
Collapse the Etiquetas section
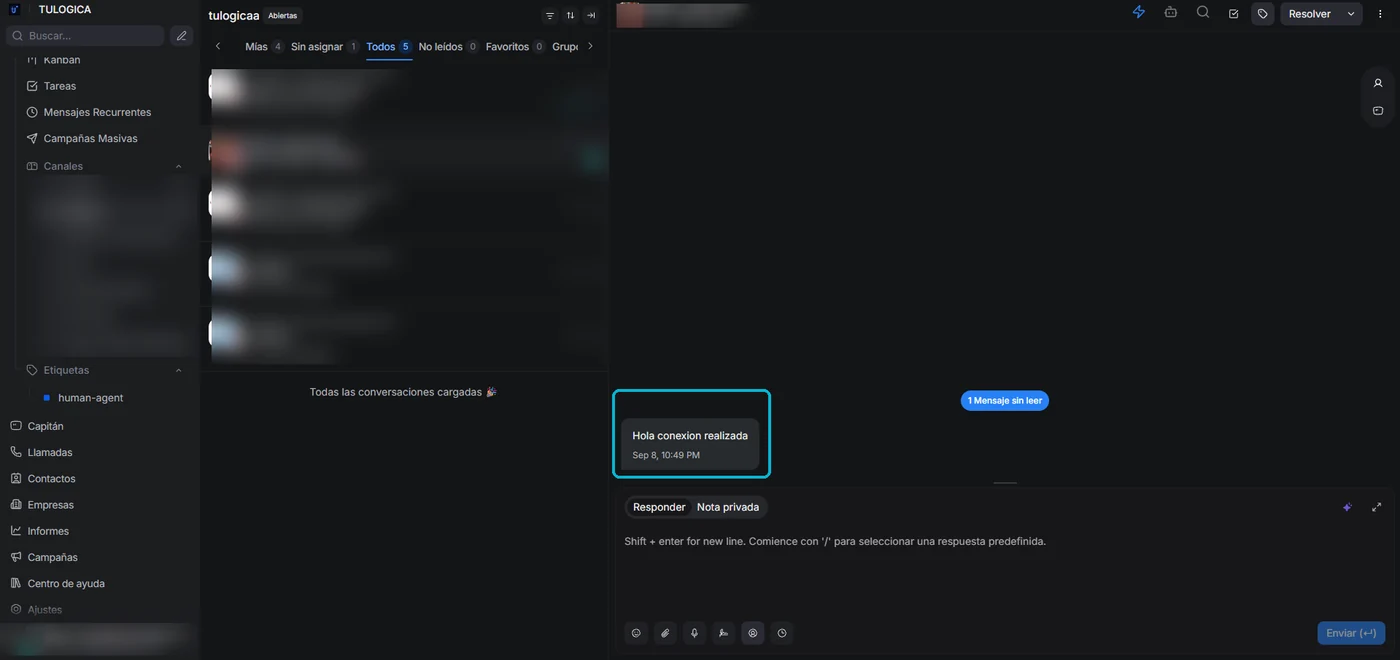click(x=178, y=370)
